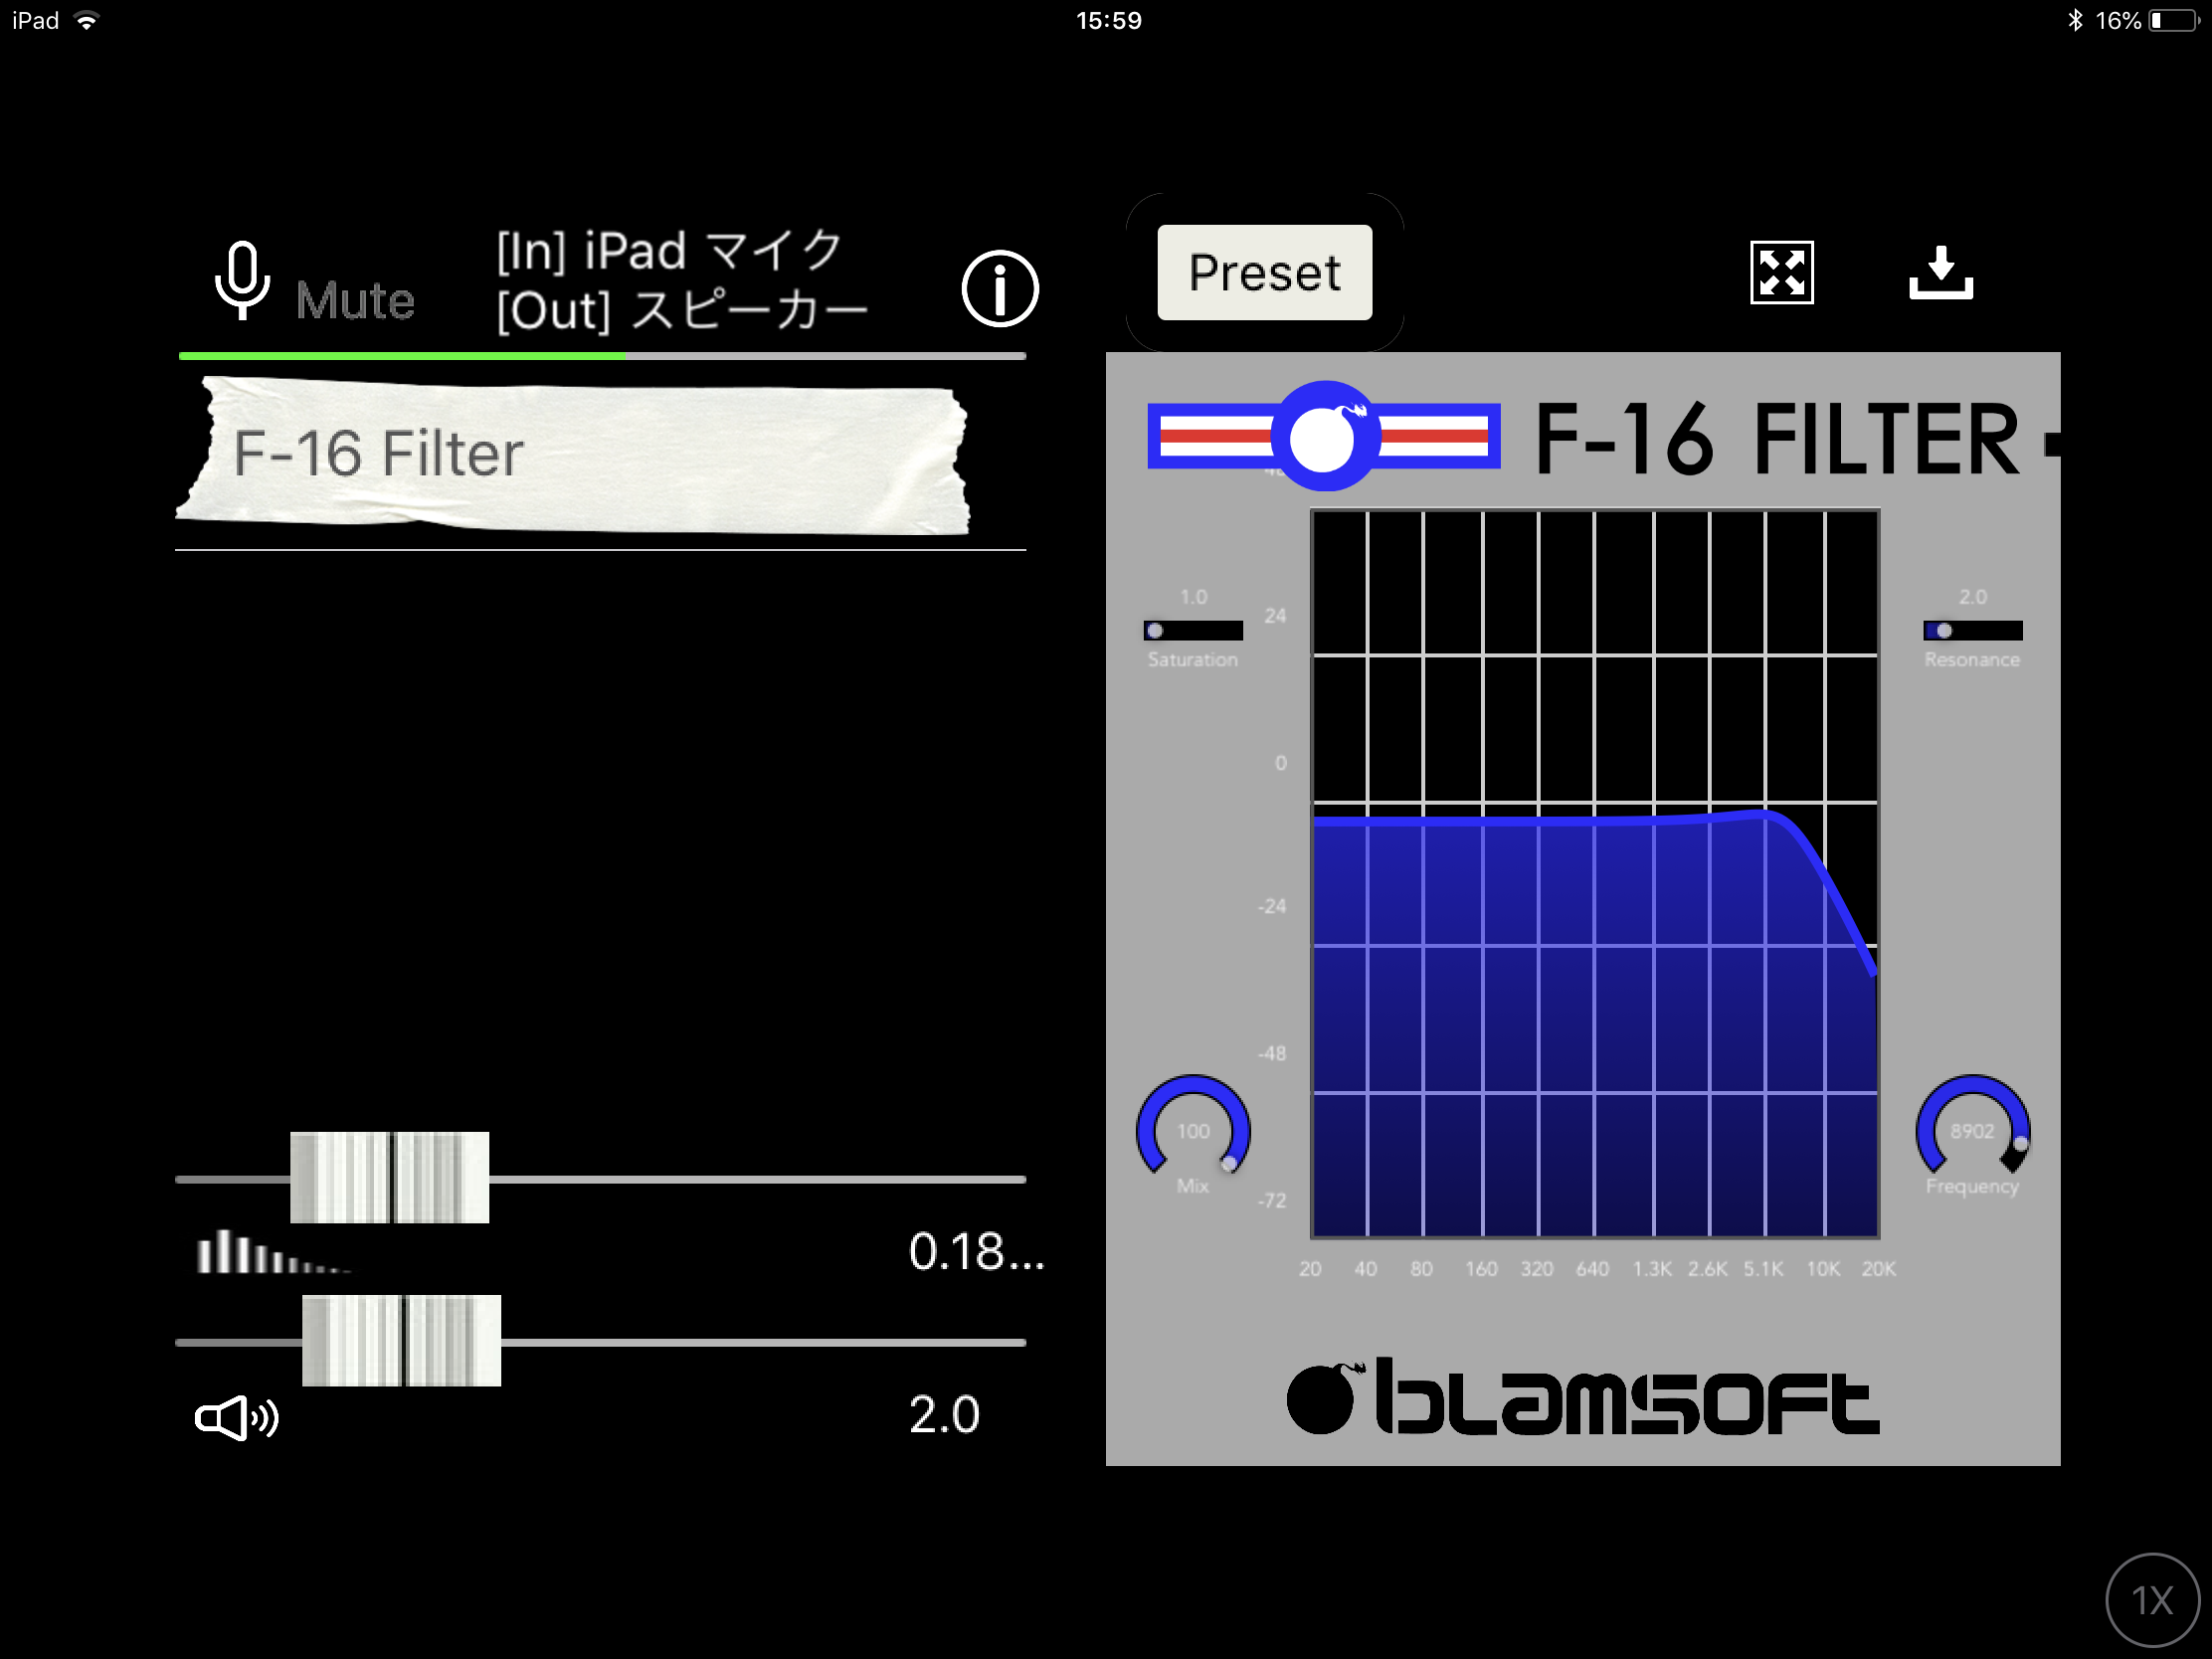Tap the battery status icon
The width and height of the screenshot is (2212, 1659).
2172,20
